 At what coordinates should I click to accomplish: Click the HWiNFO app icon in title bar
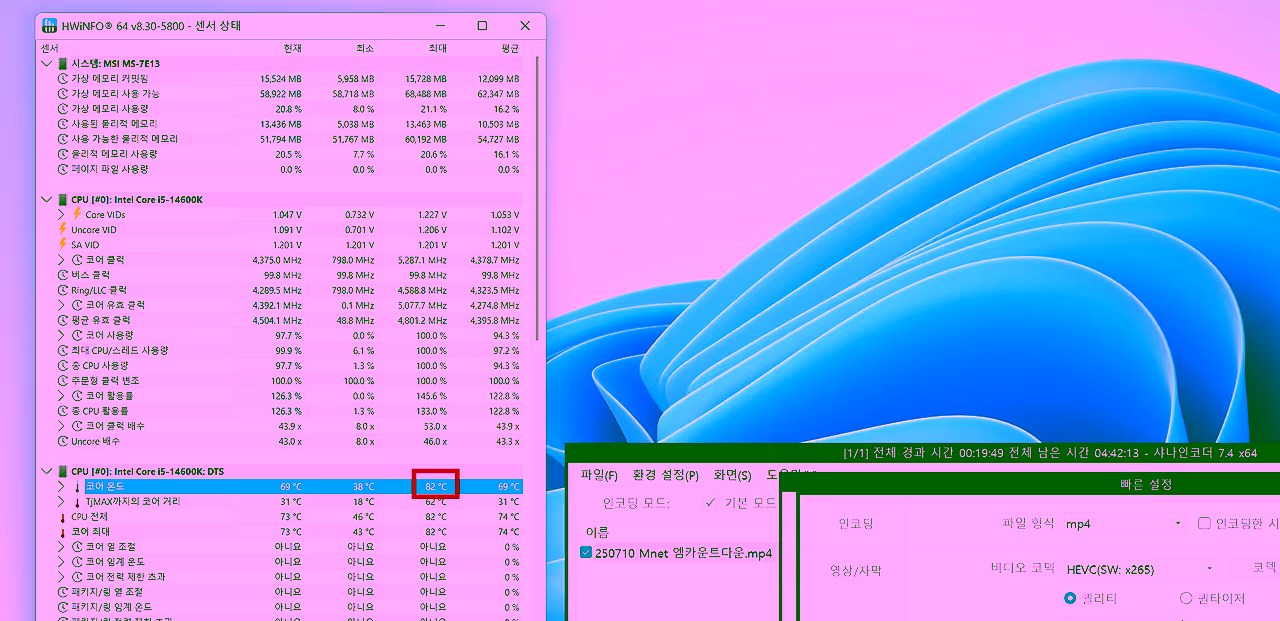click(x=49, y=26)
